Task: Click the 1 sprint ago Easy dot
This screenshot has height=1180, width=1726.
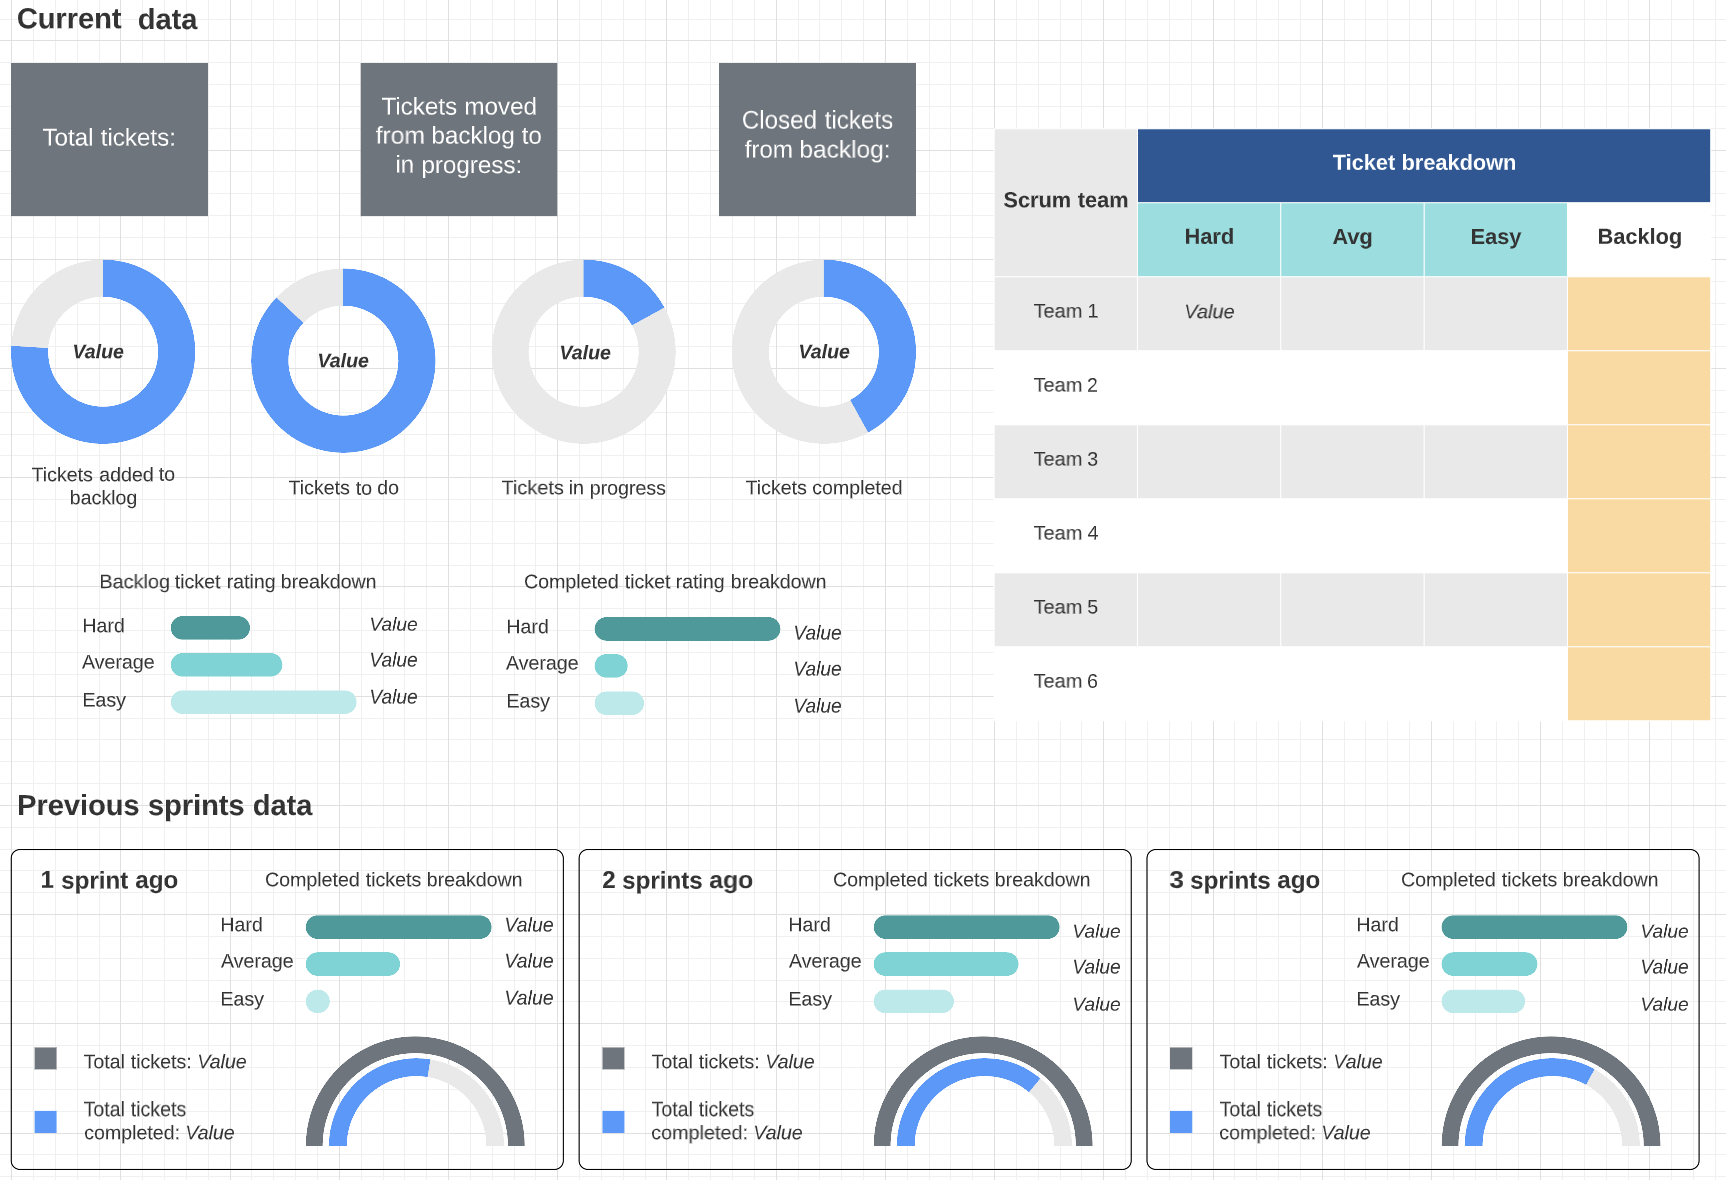Action: (318, 1001)
